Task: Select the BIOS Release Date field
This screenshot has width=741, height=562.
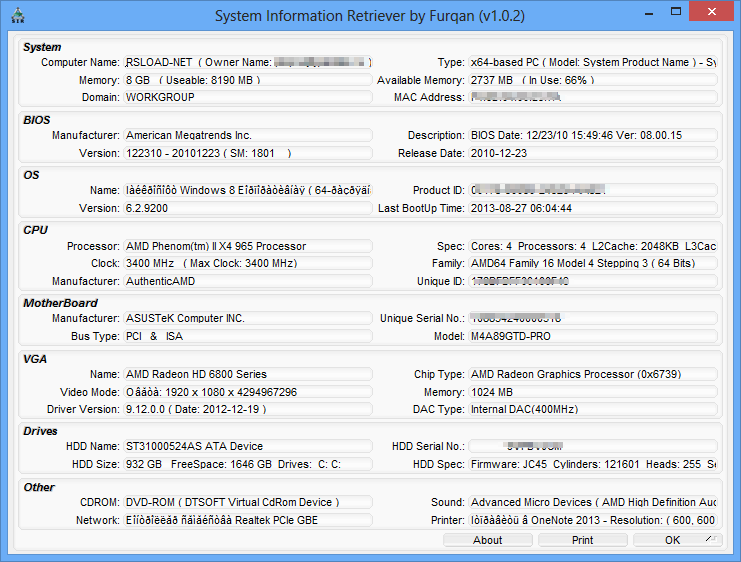Action: coord(593,153)
